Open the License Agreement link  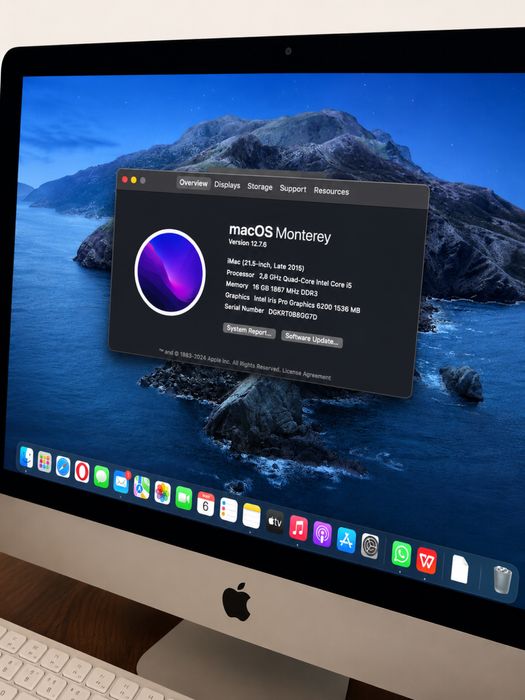(306, 374)
